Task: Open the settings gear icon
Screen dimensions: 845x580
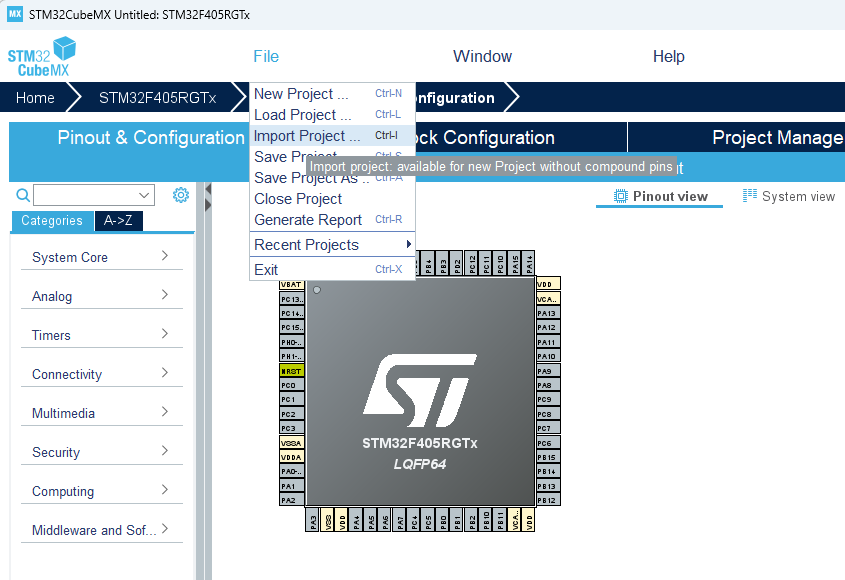Action: (181, 195)
